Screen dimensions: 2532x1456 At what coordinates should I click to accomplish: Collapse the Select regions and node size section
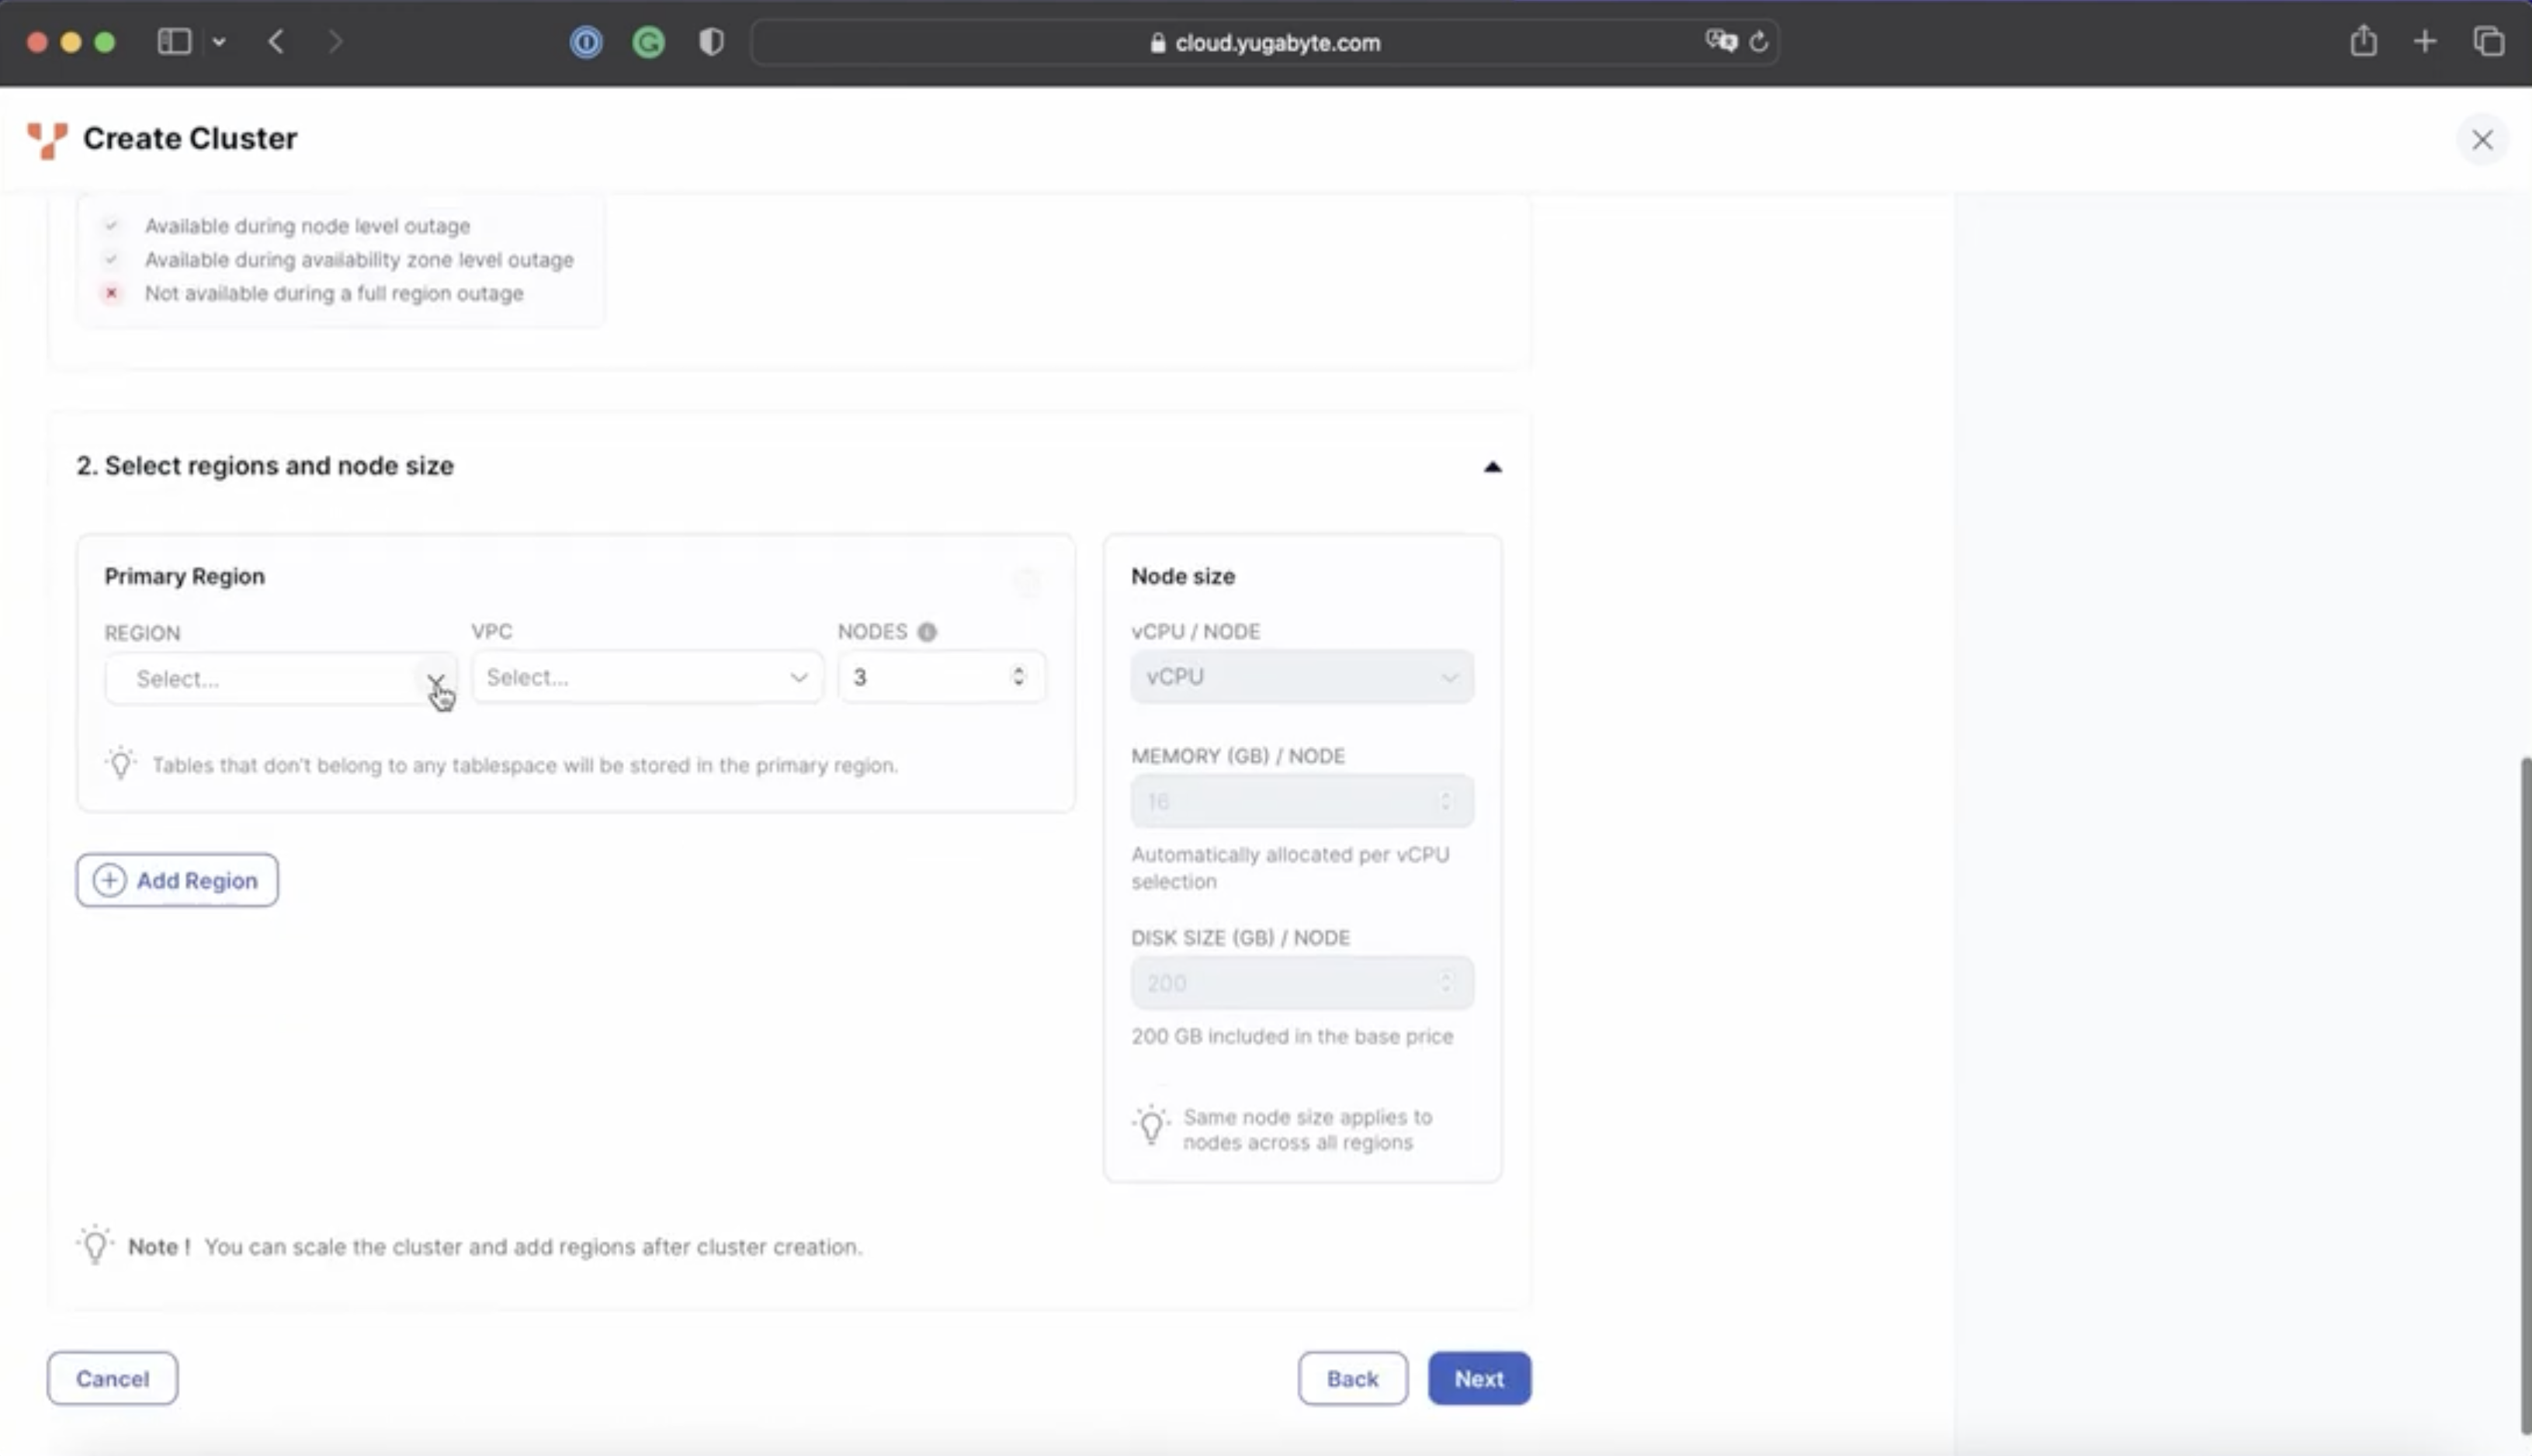(1492, 467)
